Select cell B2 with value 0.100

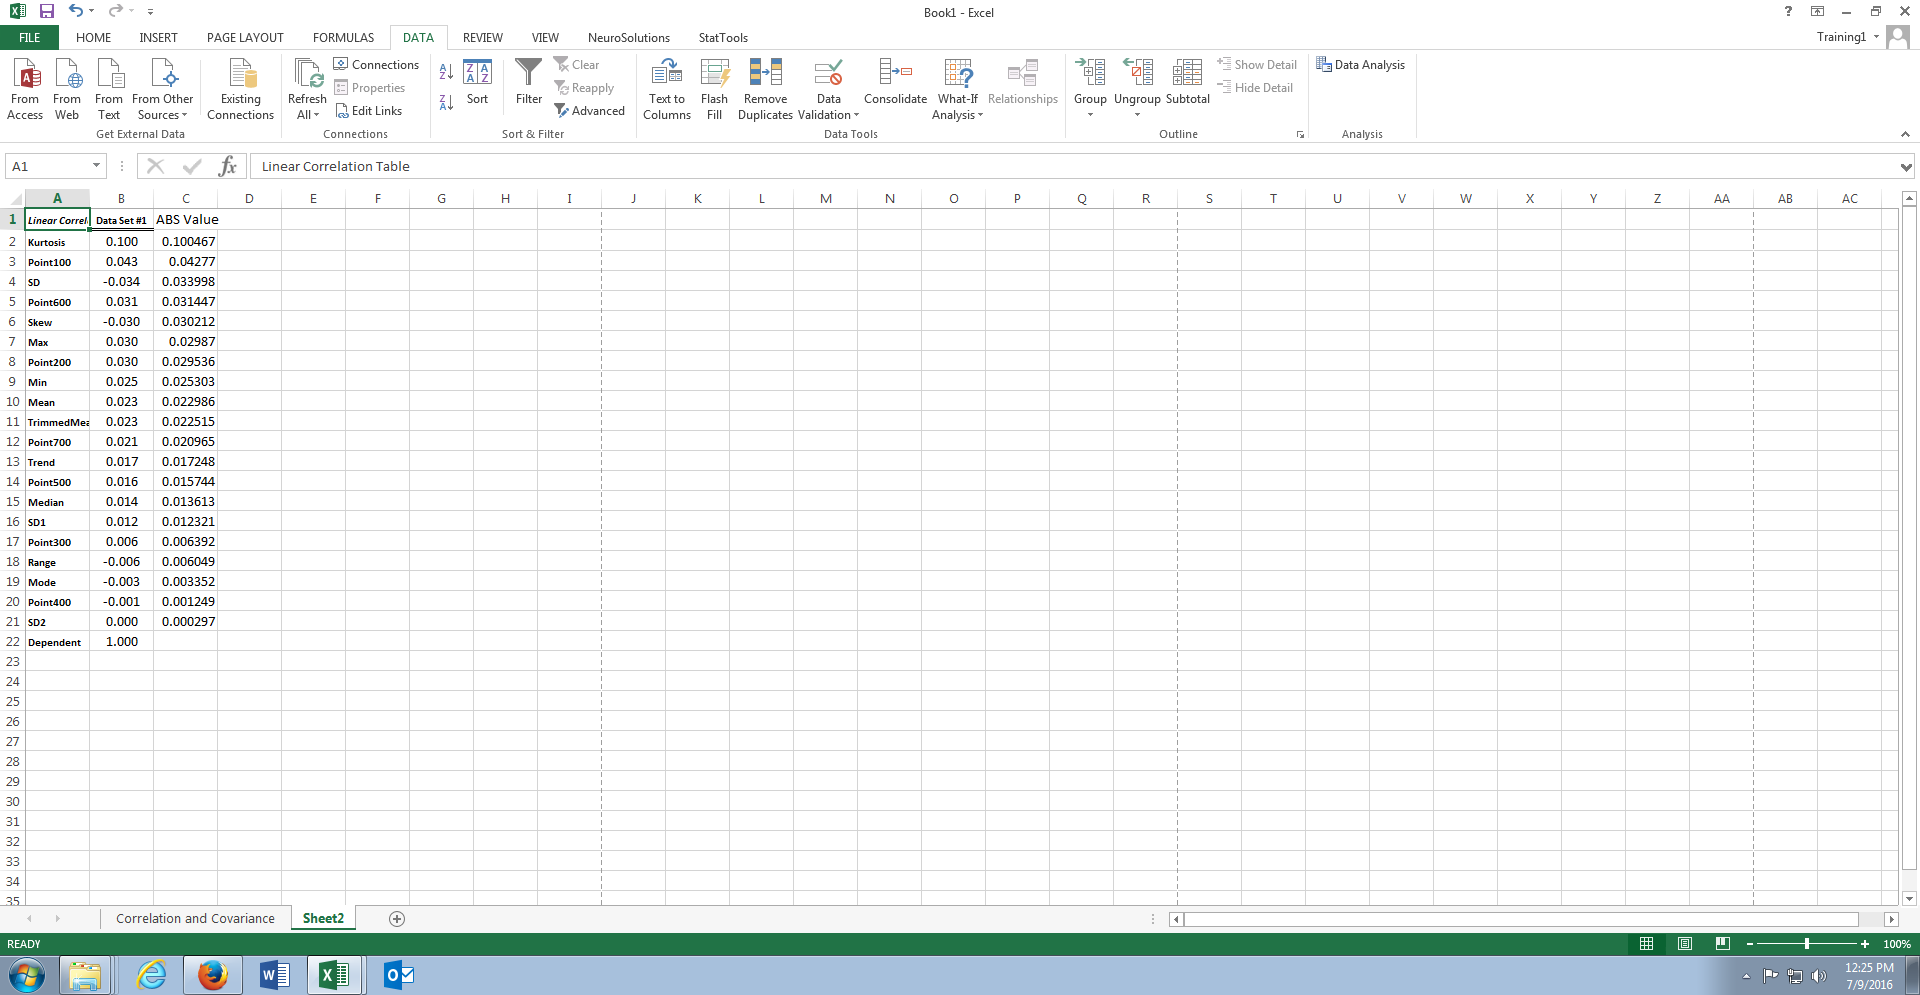[122, 241]
